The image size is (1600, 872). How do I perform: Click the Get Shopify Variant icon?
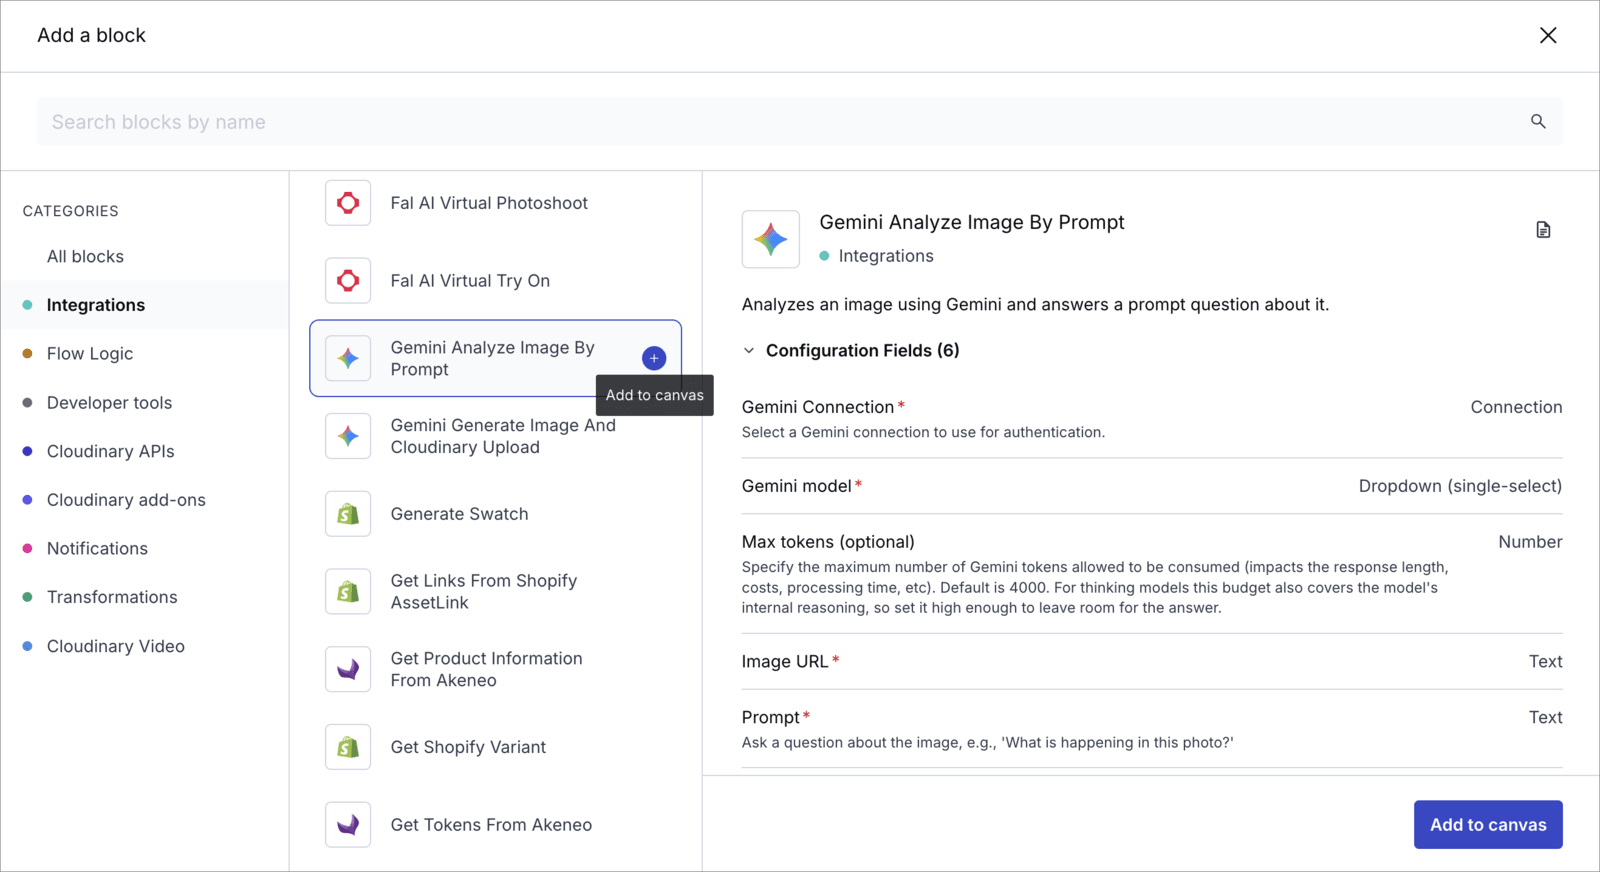click(348, 747)
